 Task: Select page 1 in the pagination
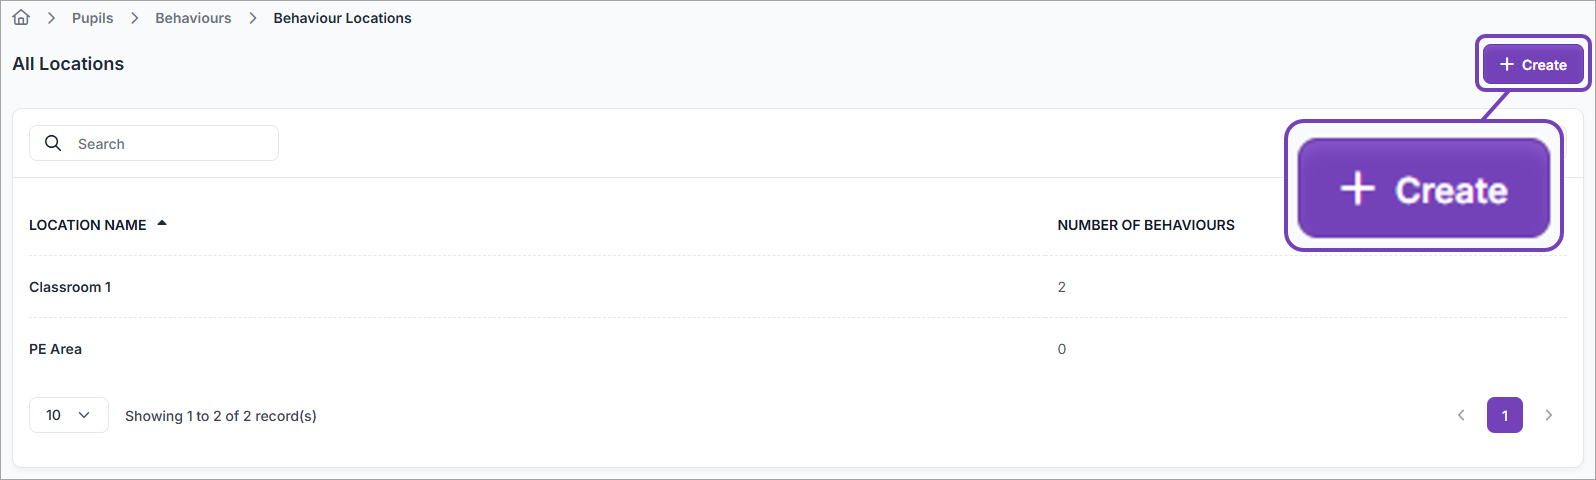click(1504, 415)
